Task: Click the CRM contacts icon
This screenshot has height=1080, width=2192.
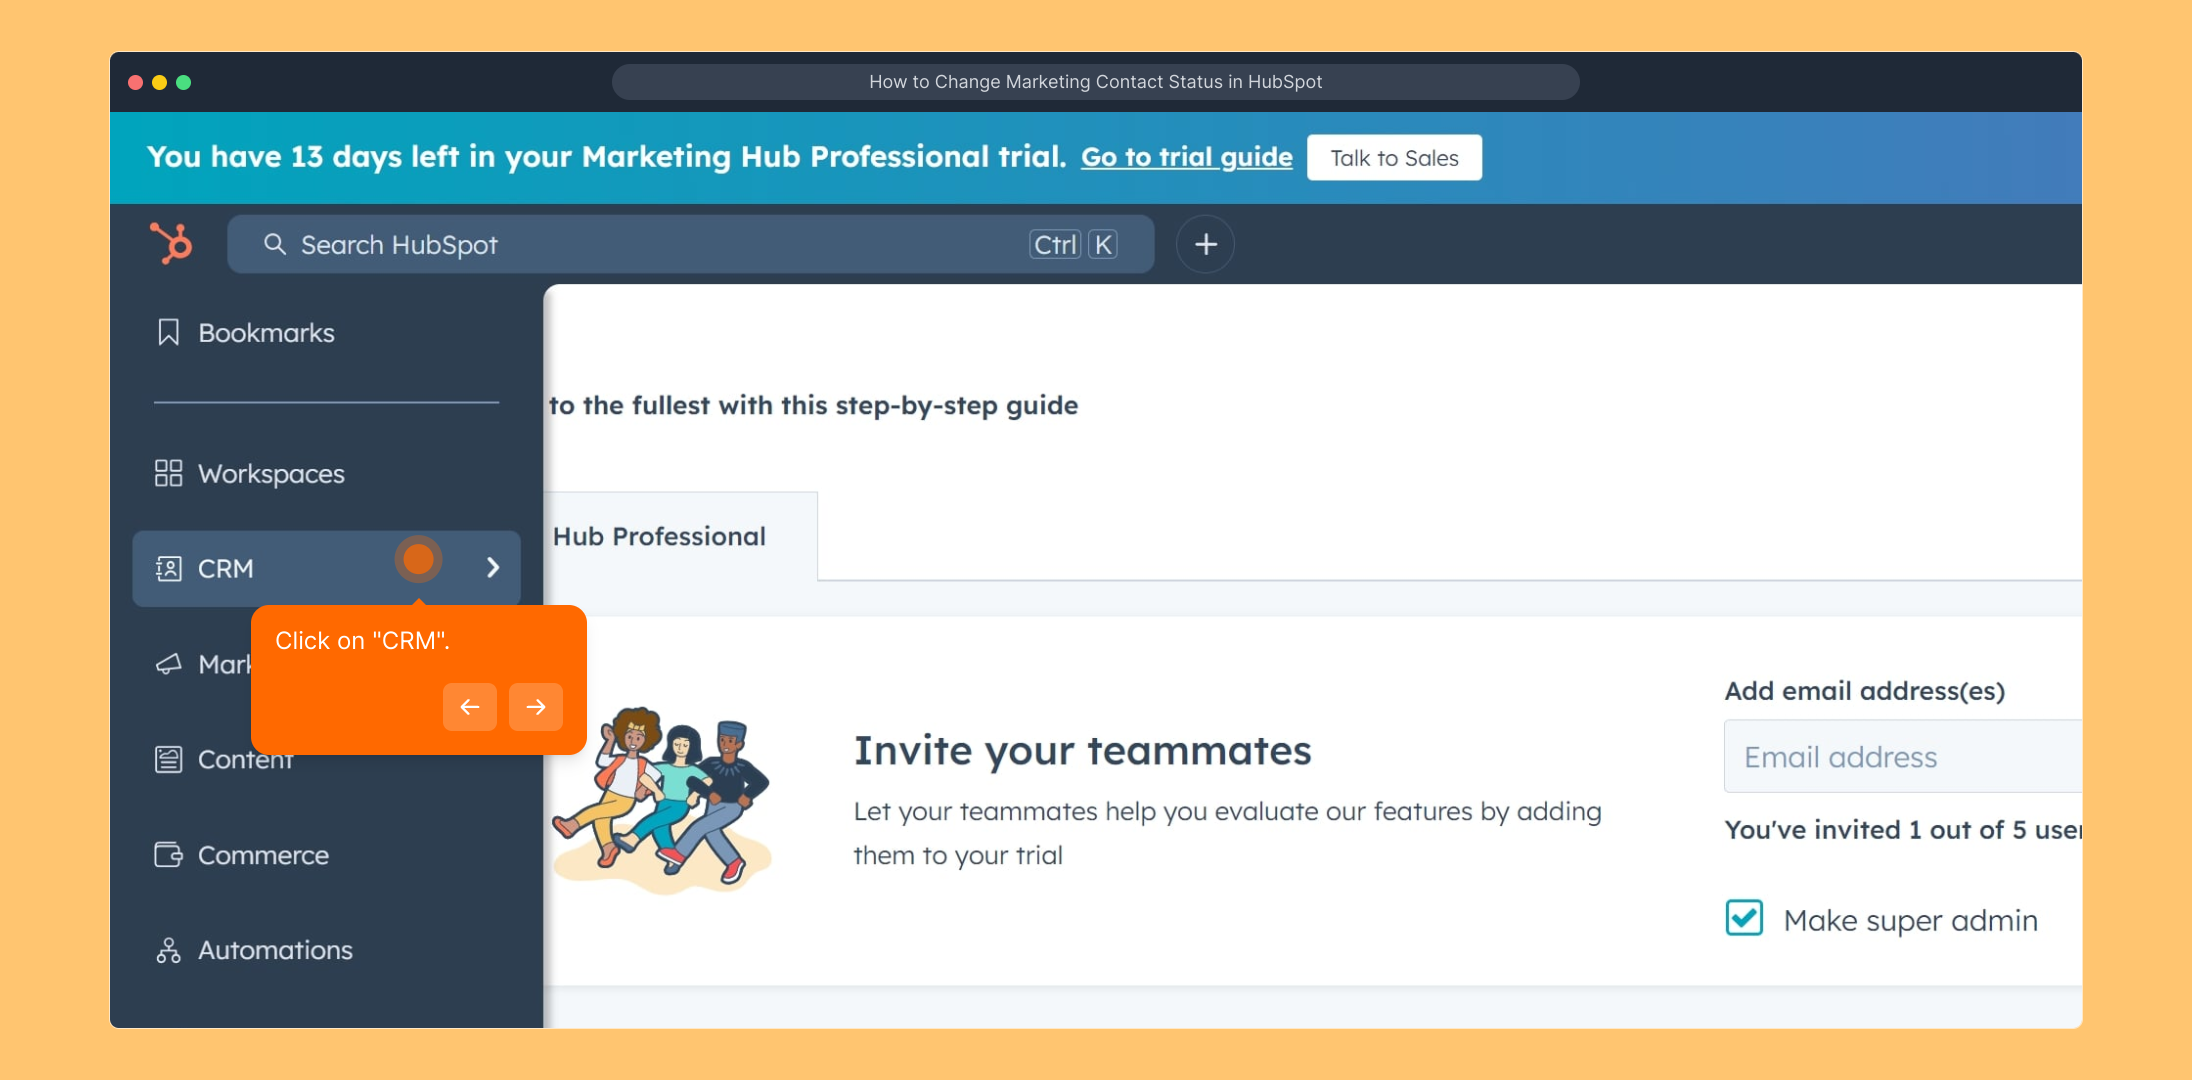Action: click(168, 568)
